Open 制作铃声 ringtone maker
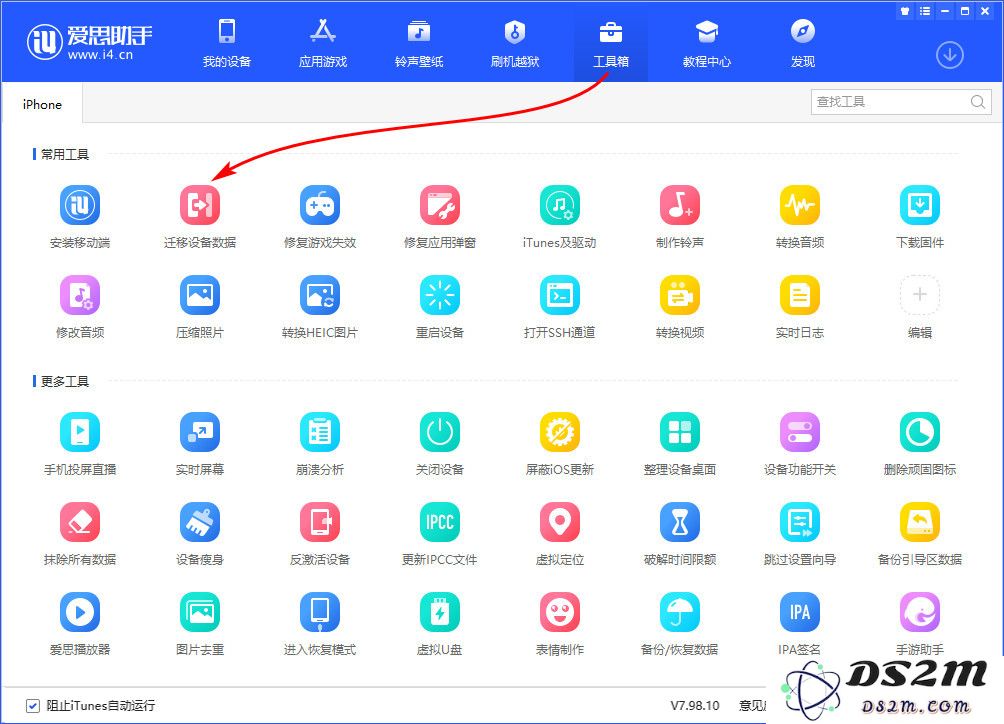Screen dimensions: 1004x724 click(680, 205)
